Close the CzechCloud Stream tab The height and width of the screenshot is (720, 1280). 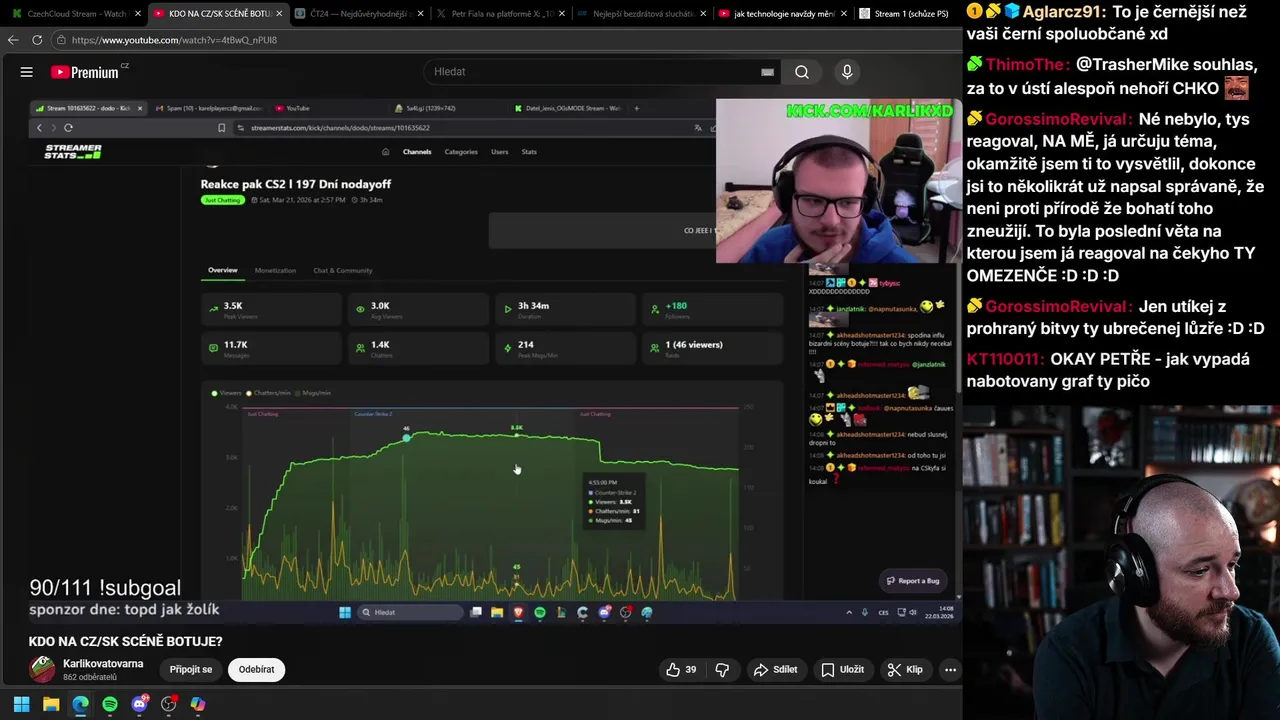click(137, 14)
